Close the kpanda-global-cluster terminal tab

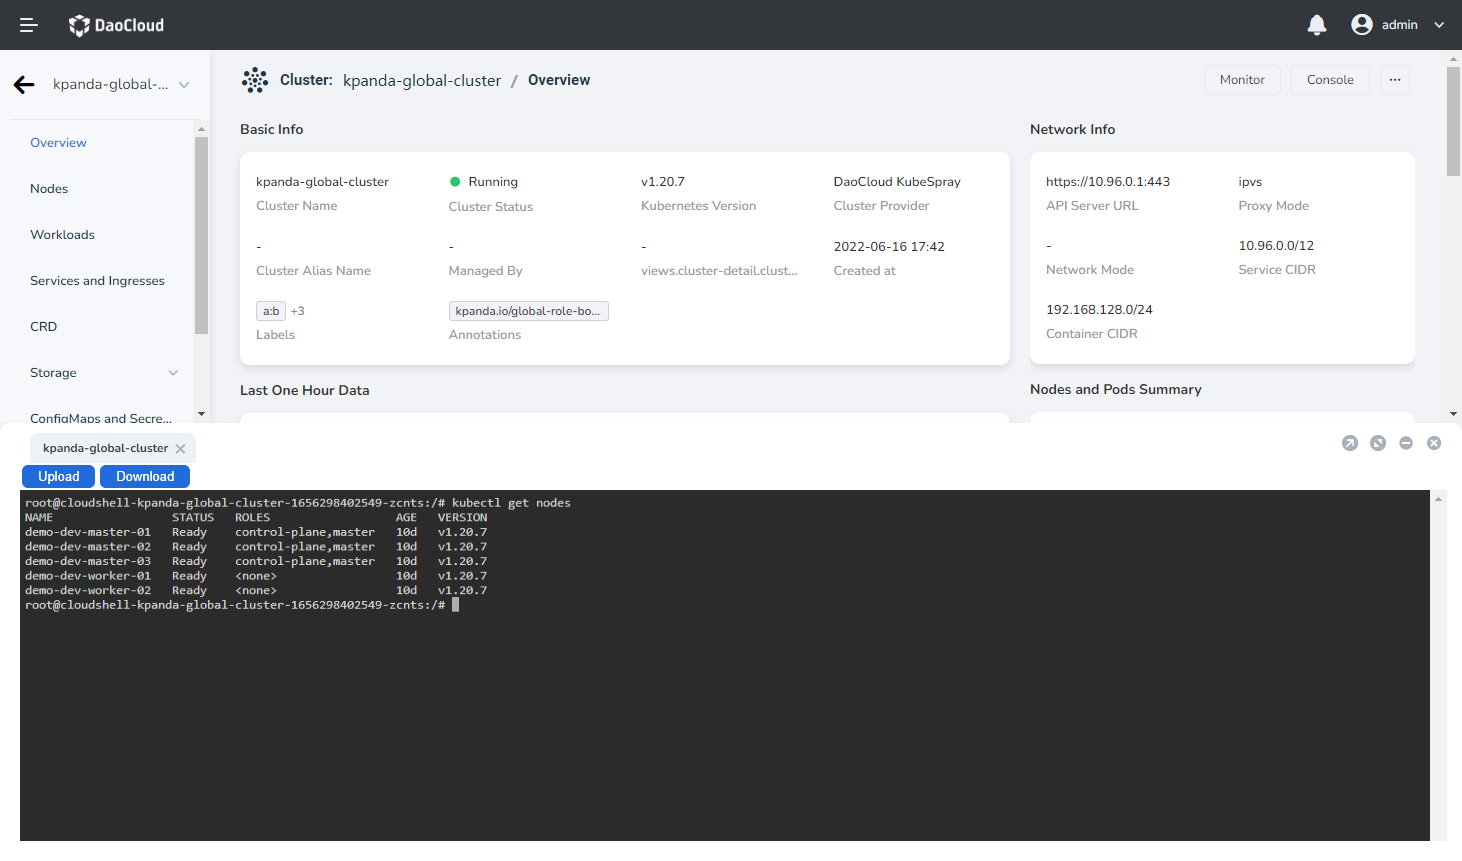180,449
